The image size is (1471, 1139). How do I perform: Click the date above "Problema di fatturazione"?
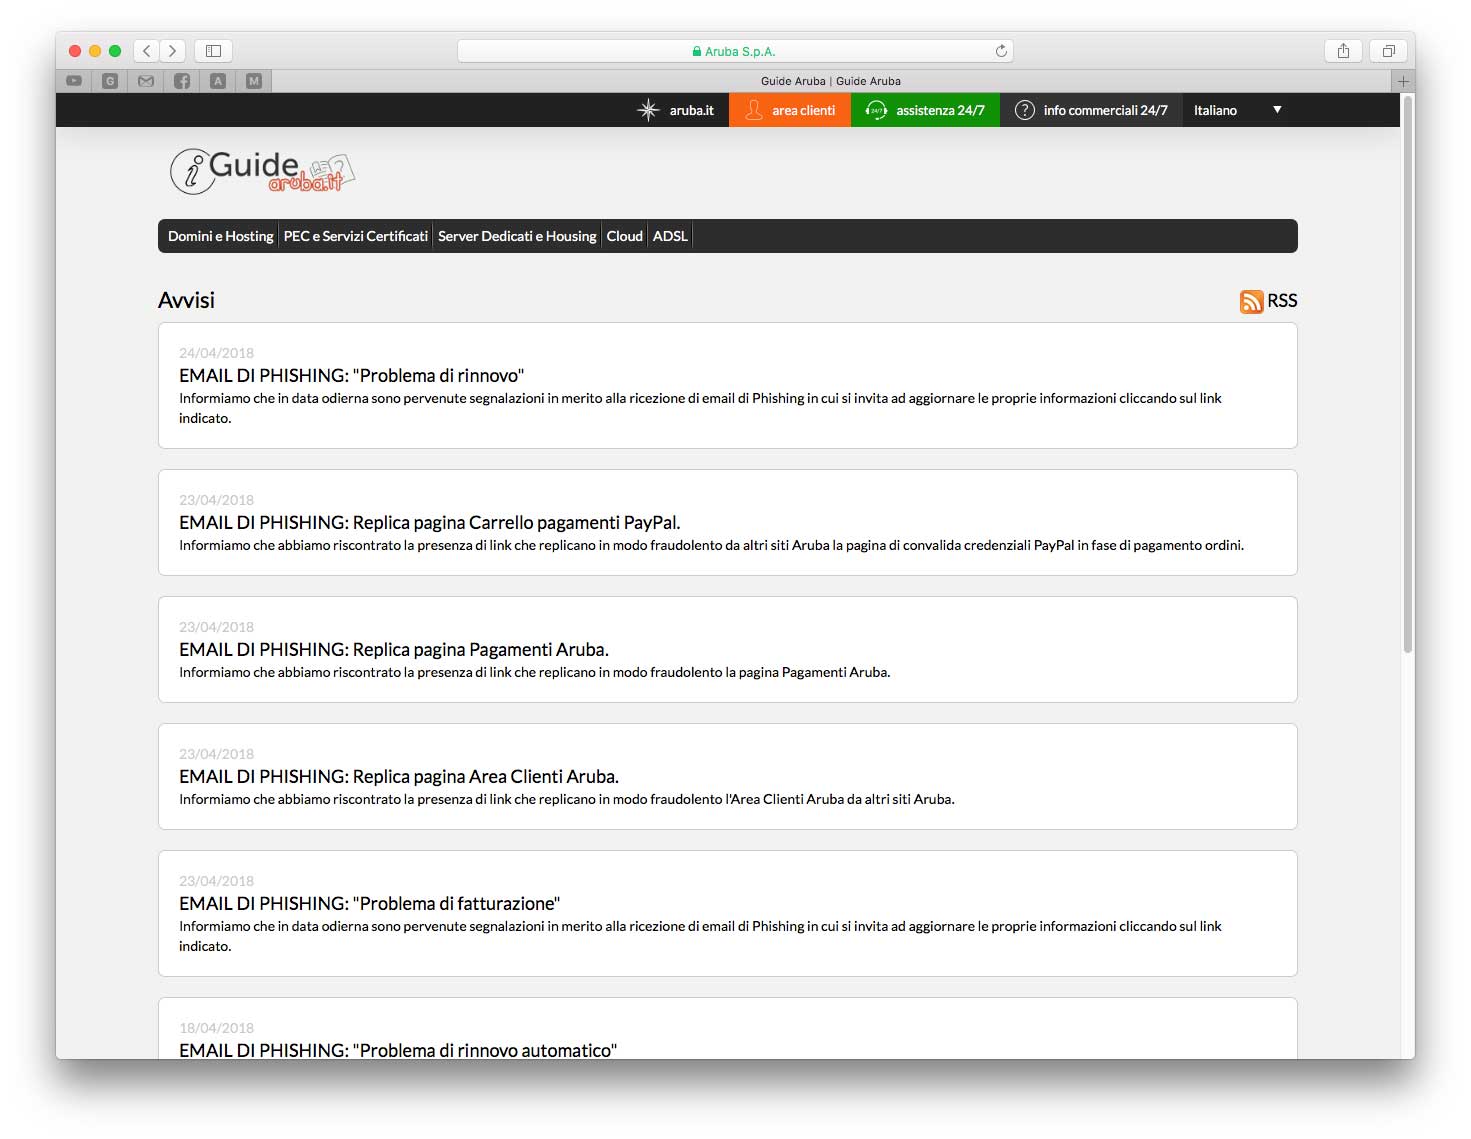pyautogui.click(x=216, y=881)
